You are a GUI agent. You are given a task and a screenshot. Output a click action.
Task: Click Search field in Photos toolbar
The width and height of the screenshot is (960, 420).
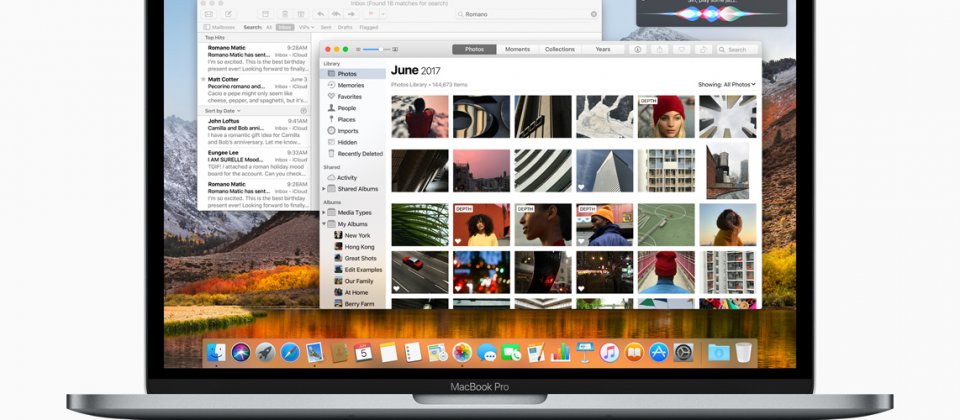[x=738, y=50]
